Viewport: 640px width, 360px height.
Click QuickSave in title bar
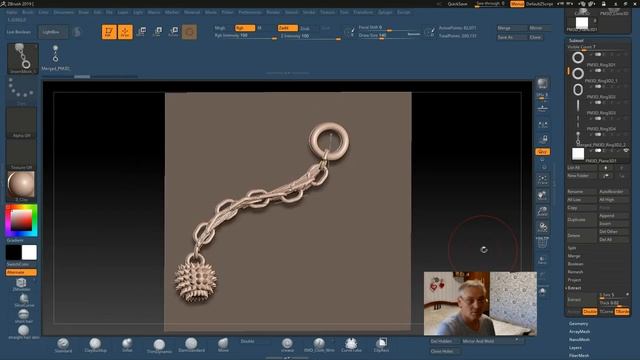click(x=458, y=4)
